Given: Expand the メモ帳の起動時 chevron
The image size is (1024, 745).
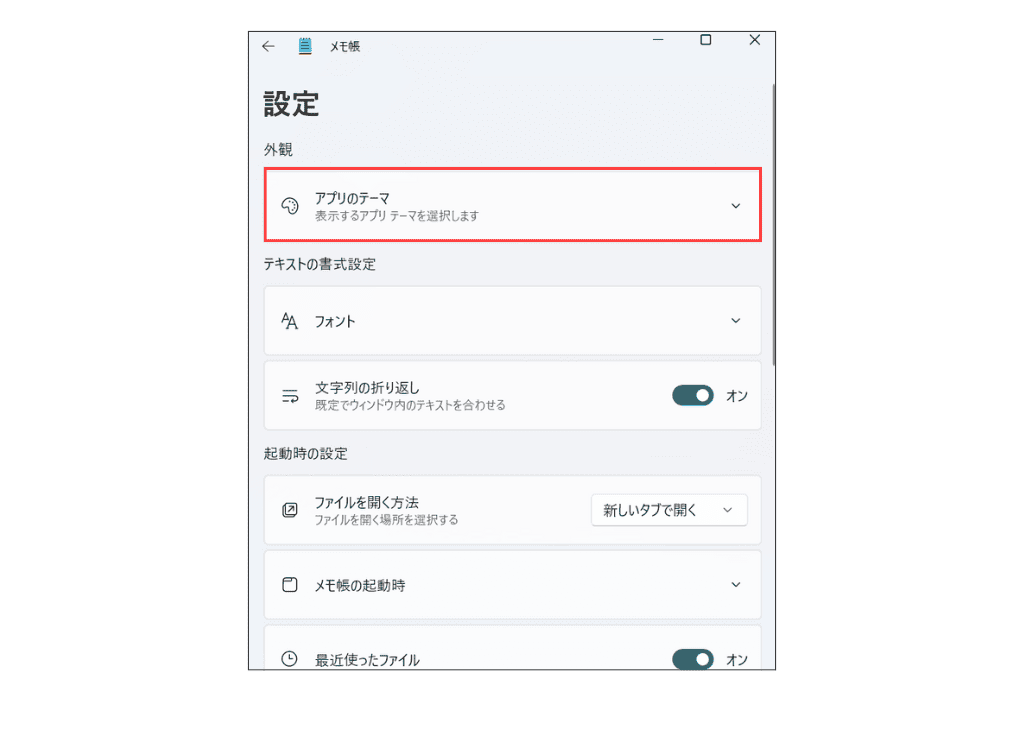Looking at the screenshot, I should (735, 584).
